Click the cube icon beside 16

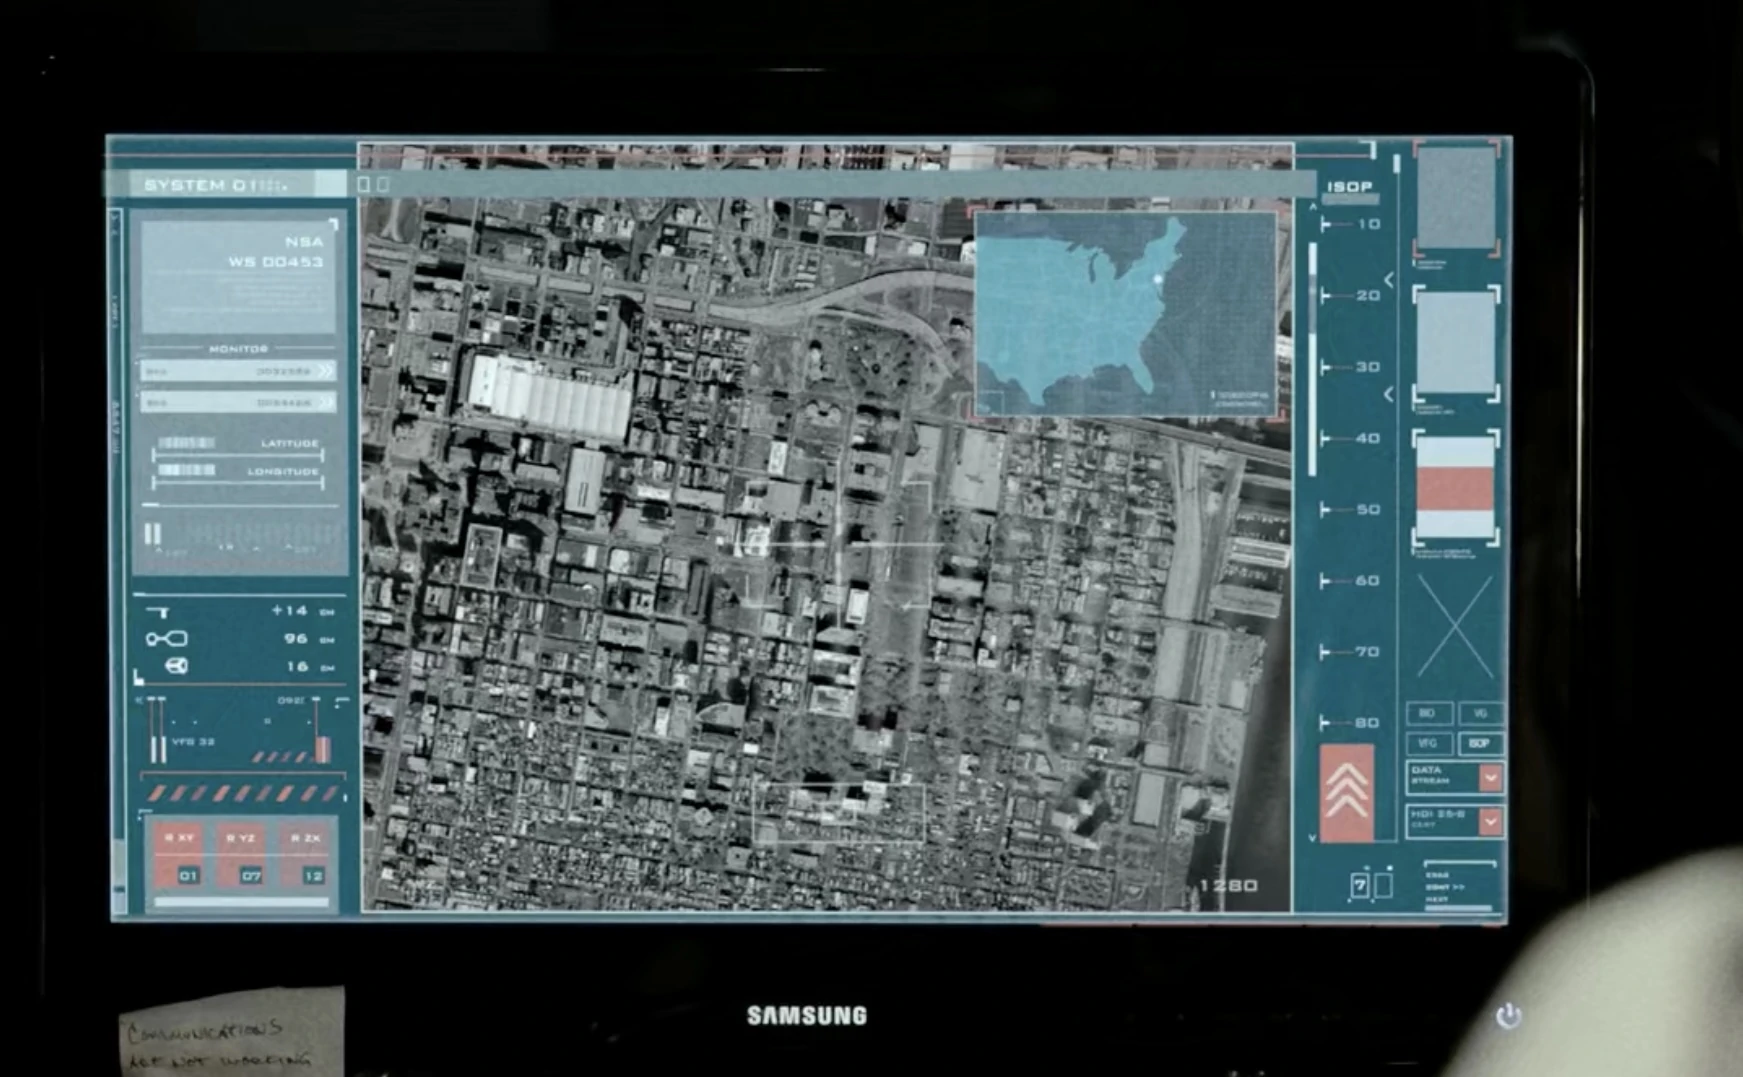point(177,666)
